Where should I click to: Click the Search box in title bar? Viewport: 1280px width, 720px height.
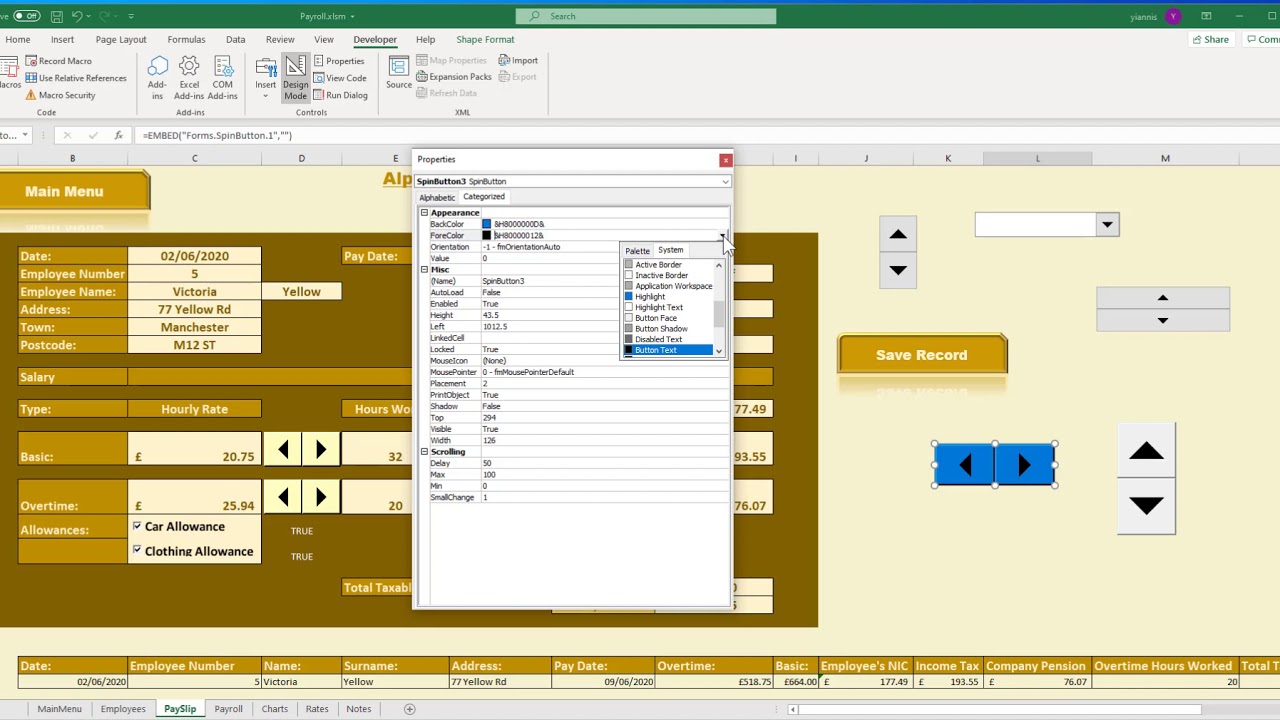(646, 16)
